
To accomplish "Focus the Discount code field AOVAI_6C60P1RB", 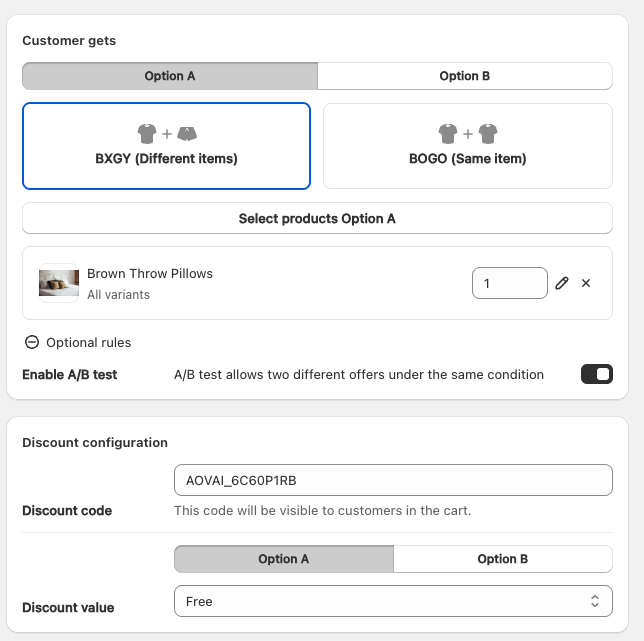I will point(392,480).
